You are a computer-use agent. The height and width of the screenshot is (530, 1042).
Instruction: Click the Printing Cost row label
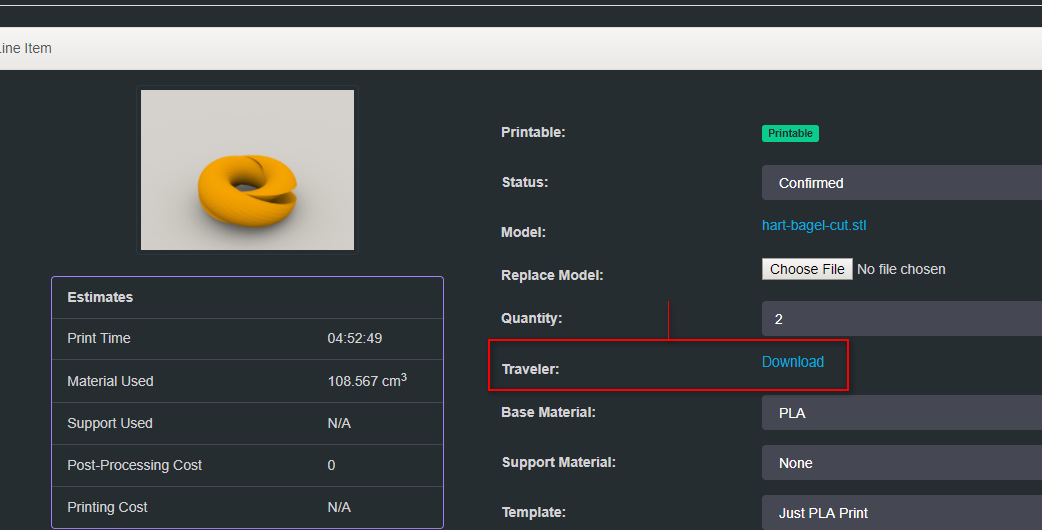[x=107, y=507]
